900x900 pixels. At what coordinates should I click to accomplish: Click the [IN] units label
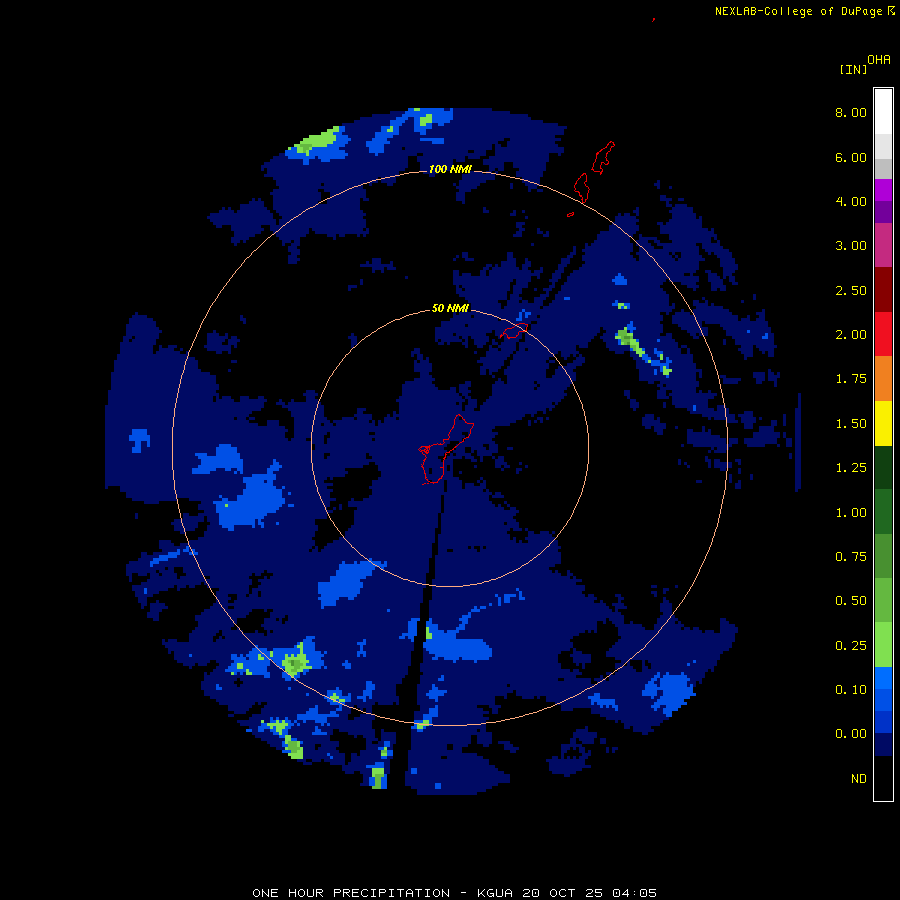(x=853, y=69)
